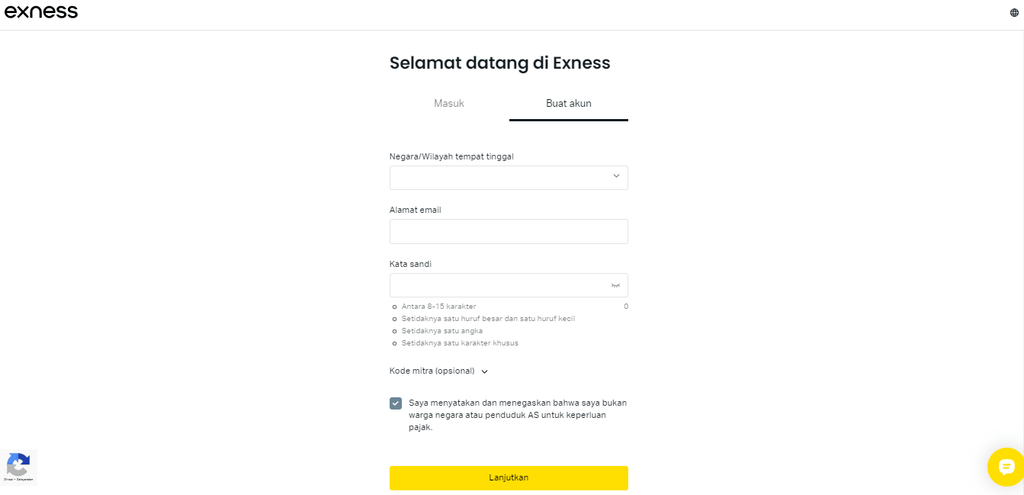Uncheck the non-US citizen declaration checkbox
The width and height of the screenshot is (1024, 495).
click(396, 403)
